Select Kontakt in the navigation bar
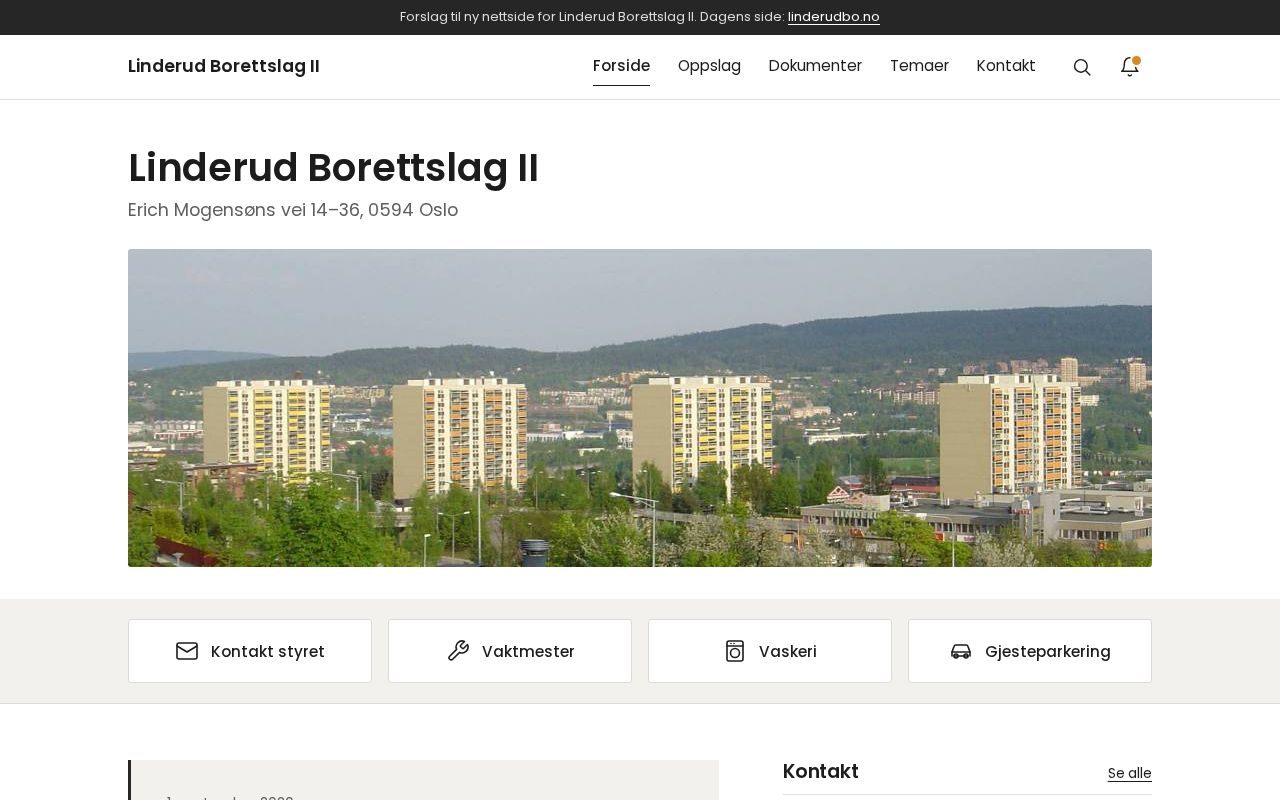The height and width of the screenshot is (800, 1280). [x=1006, y=66]
